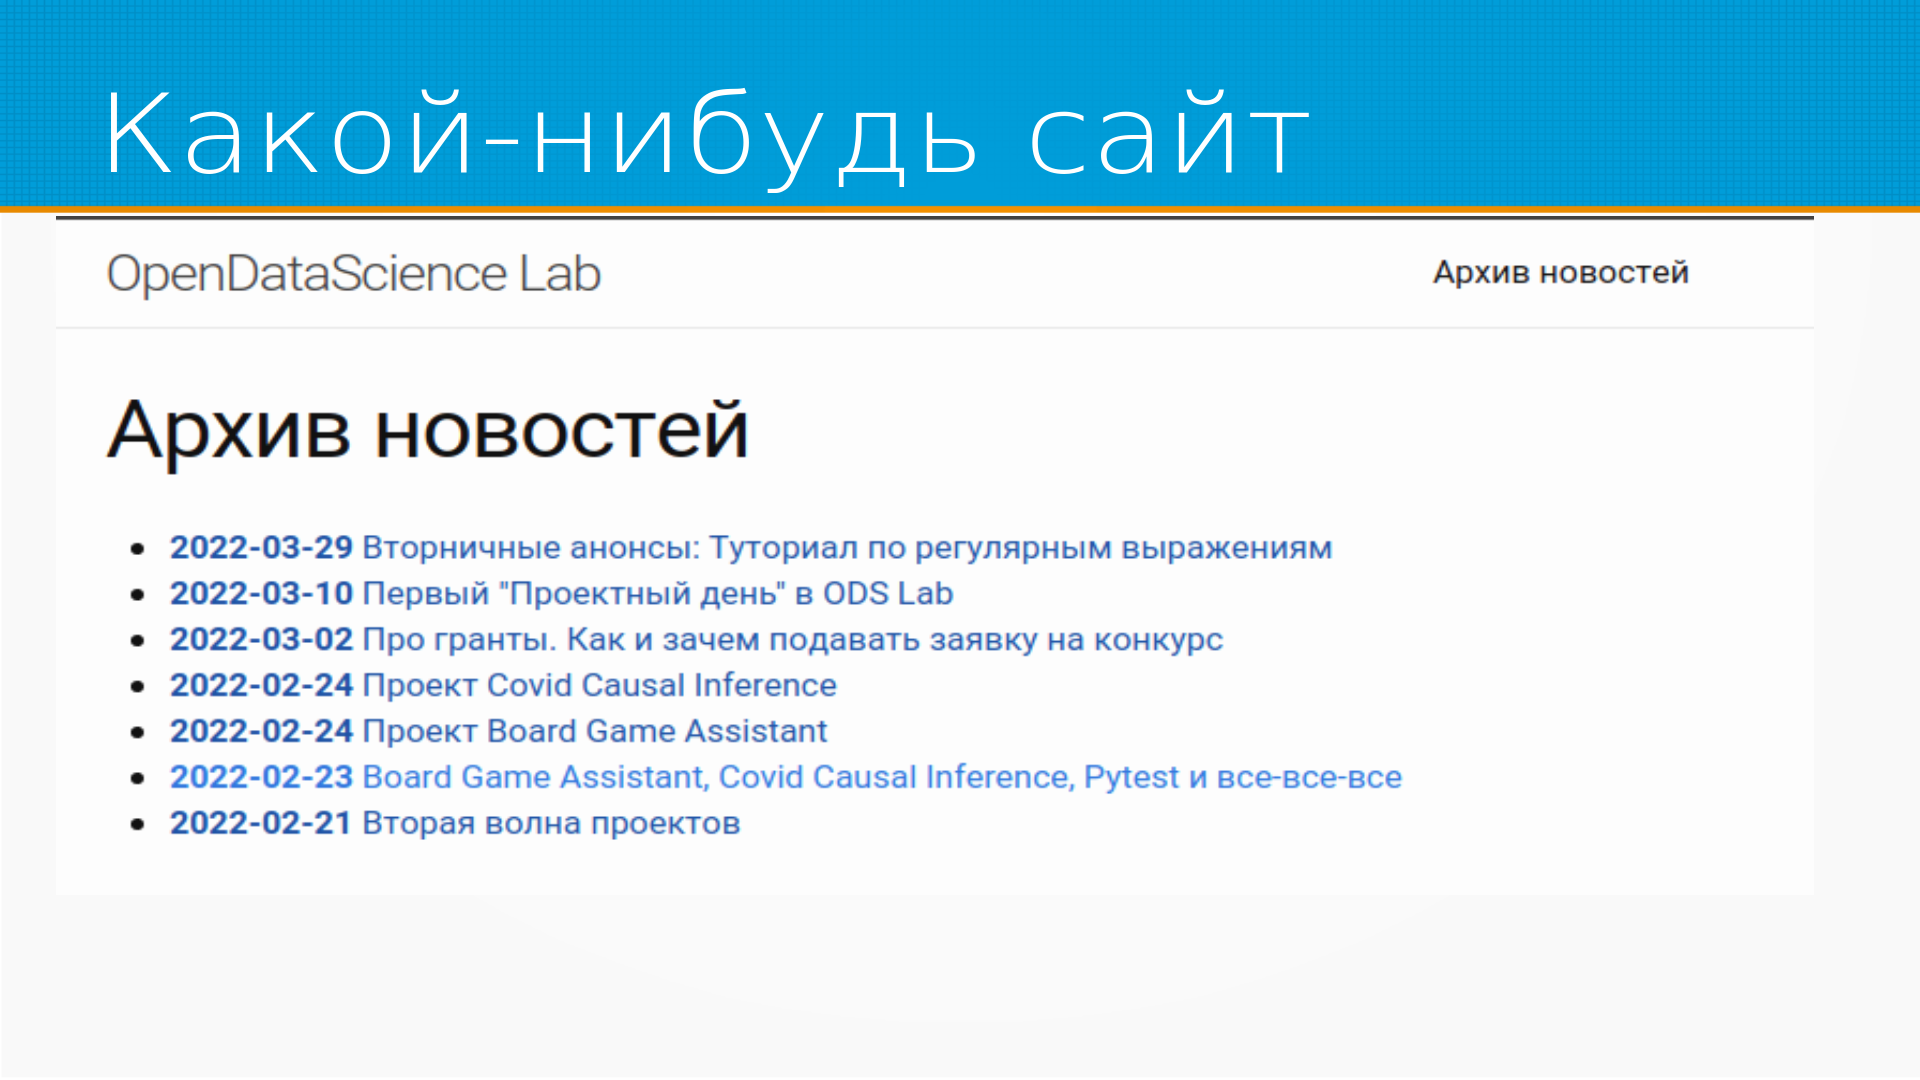
Task: Open Проект Covid Causal Inference post
Action: (x=599, y=686)
